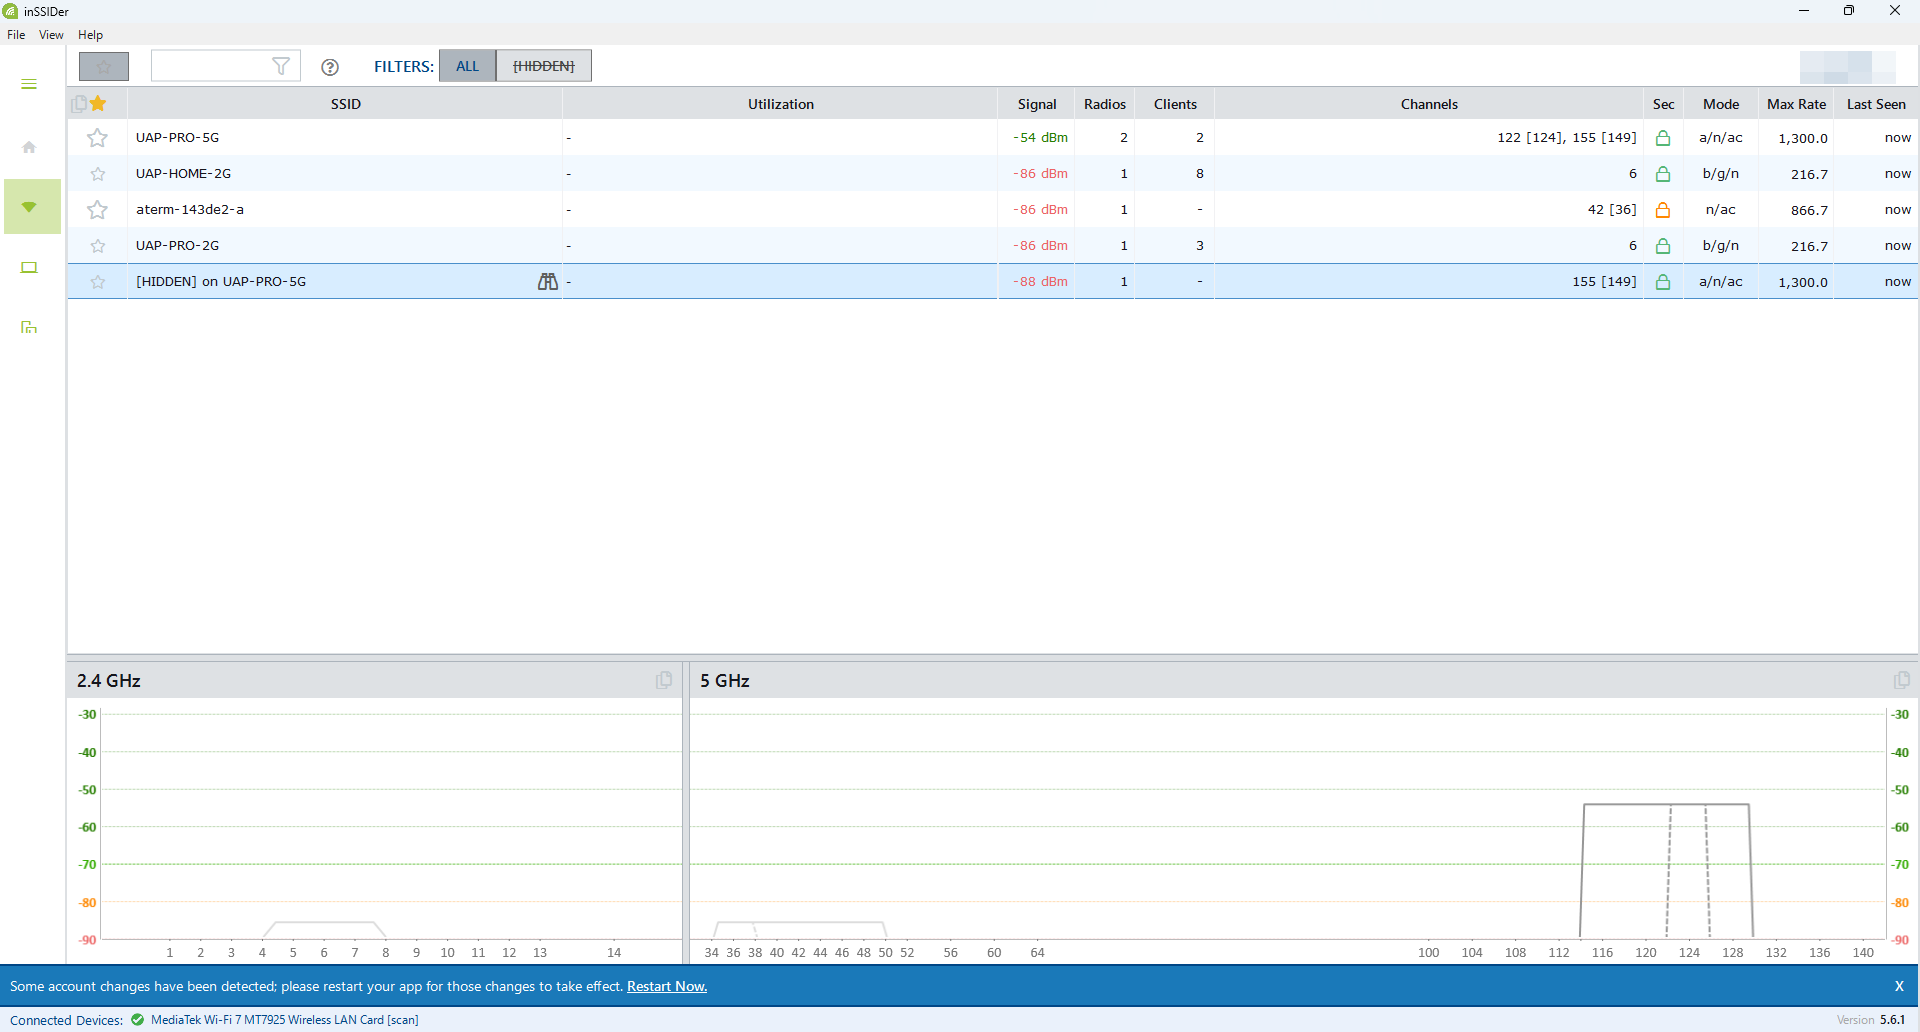Click into the filter text input field
Screen dimensions: 1920x1032
pyautogui.click(x=210, y=67)
